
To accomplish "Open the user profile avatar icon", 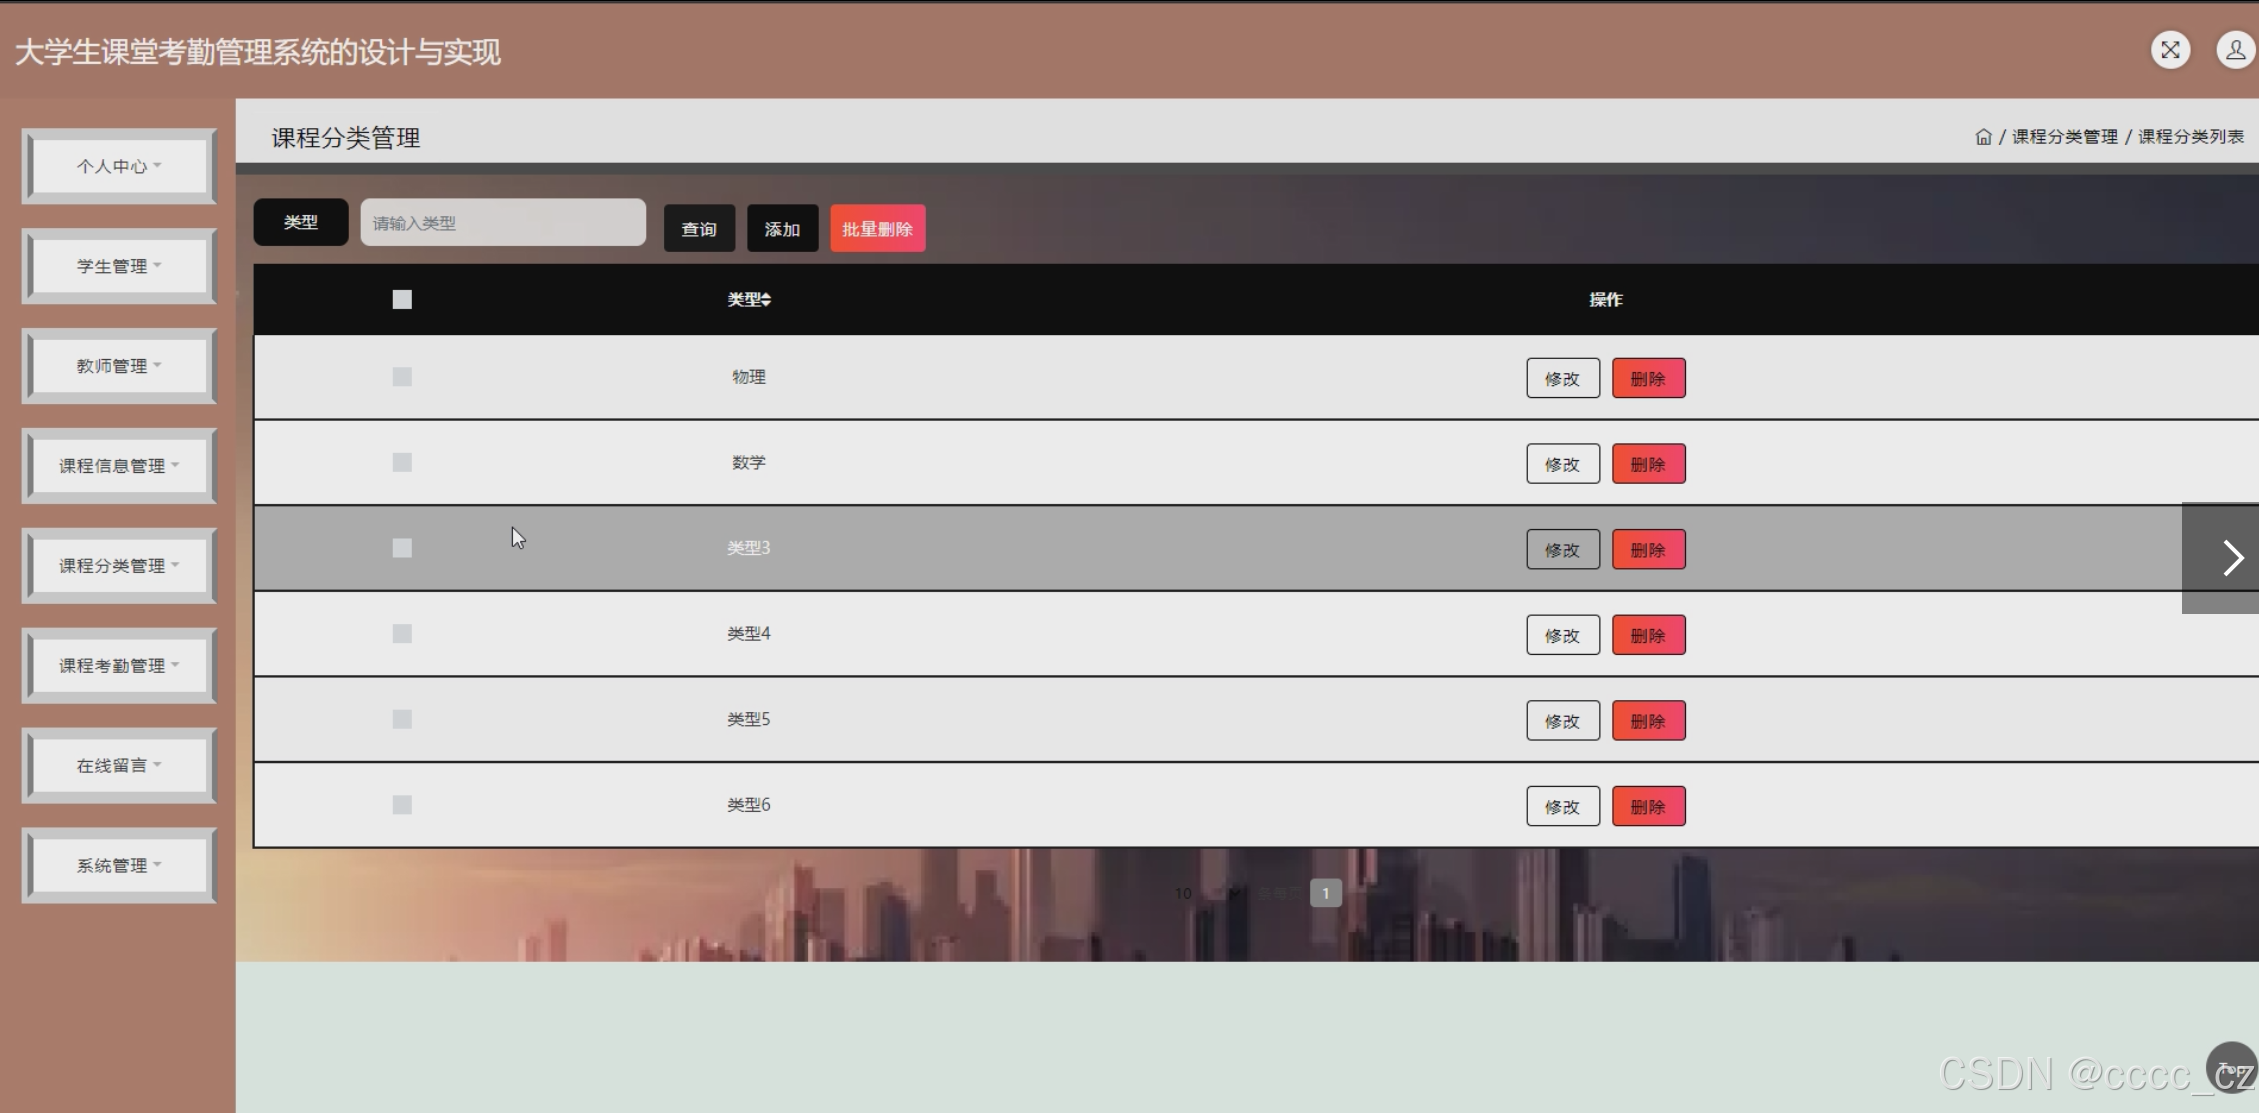I will [x=2235, y=50].
